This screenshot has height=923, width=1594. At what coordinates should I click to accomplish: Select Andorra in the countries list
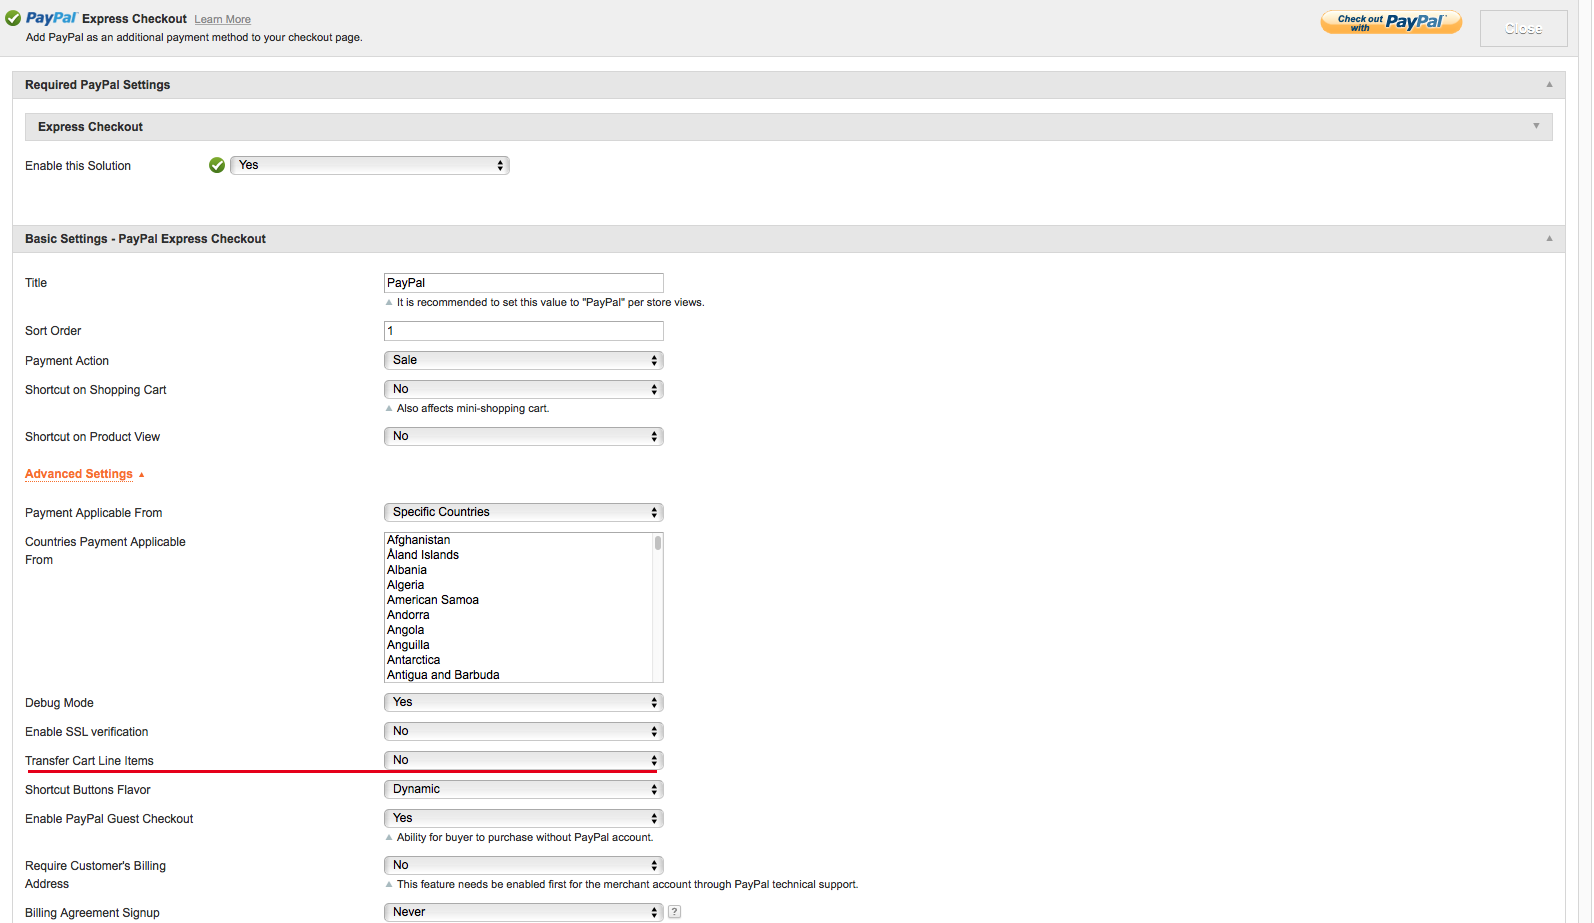coord(408,615)
